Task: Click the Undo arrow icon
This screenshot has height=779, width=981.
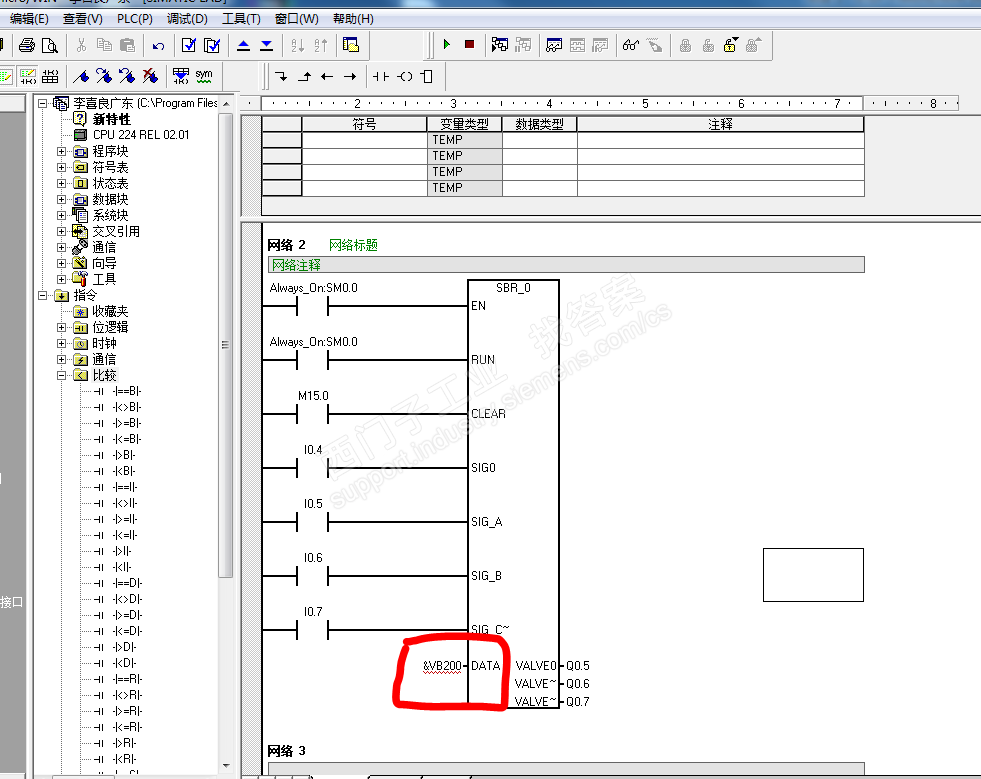Action: click(x=158, y=45)
